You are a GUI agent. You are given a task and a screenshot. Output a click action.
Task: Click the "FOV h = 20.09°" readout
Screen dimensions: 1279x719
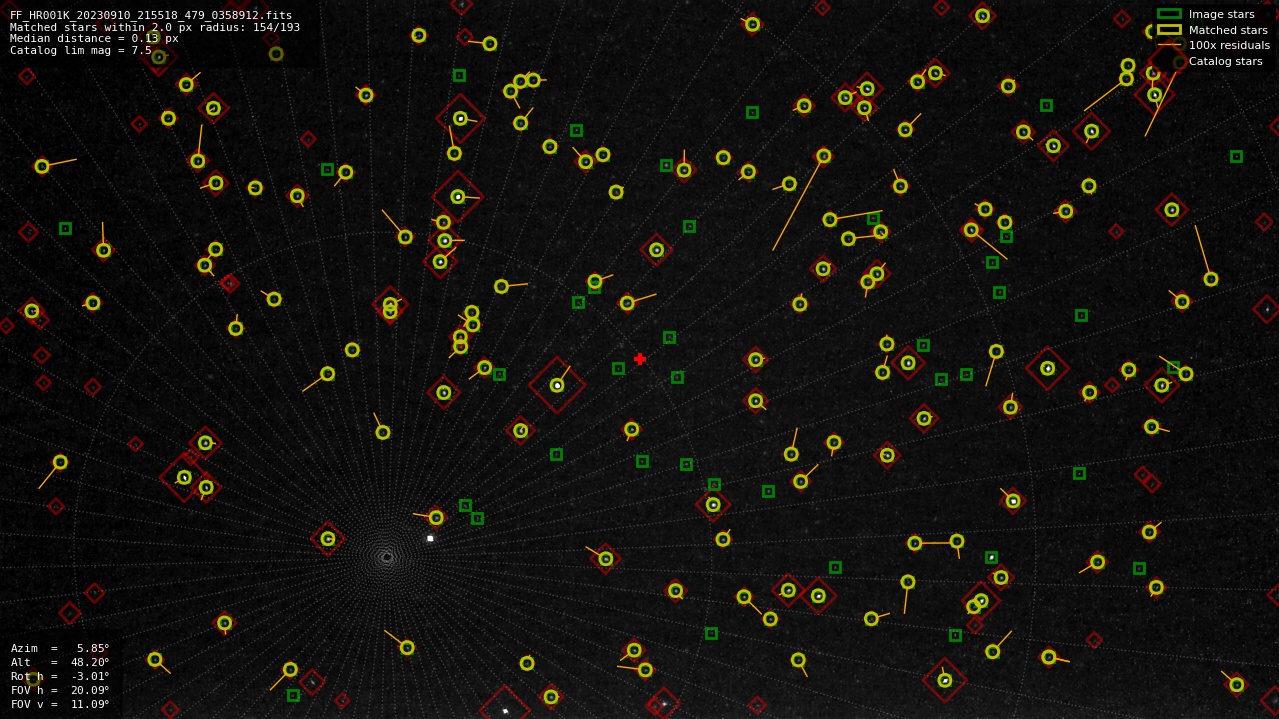coord(60,690)
